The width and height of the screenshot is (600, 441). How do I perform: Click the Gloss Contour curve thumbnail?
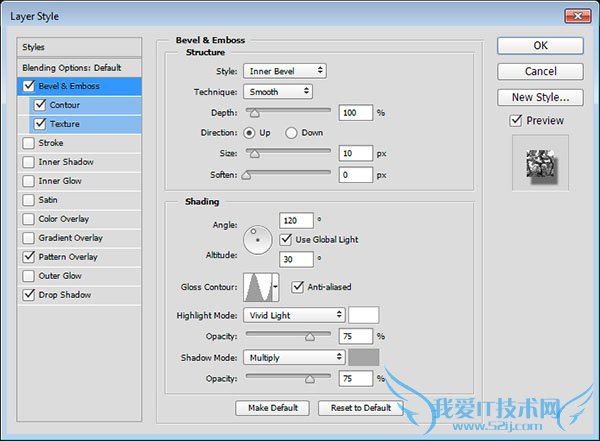click(258, 287)
